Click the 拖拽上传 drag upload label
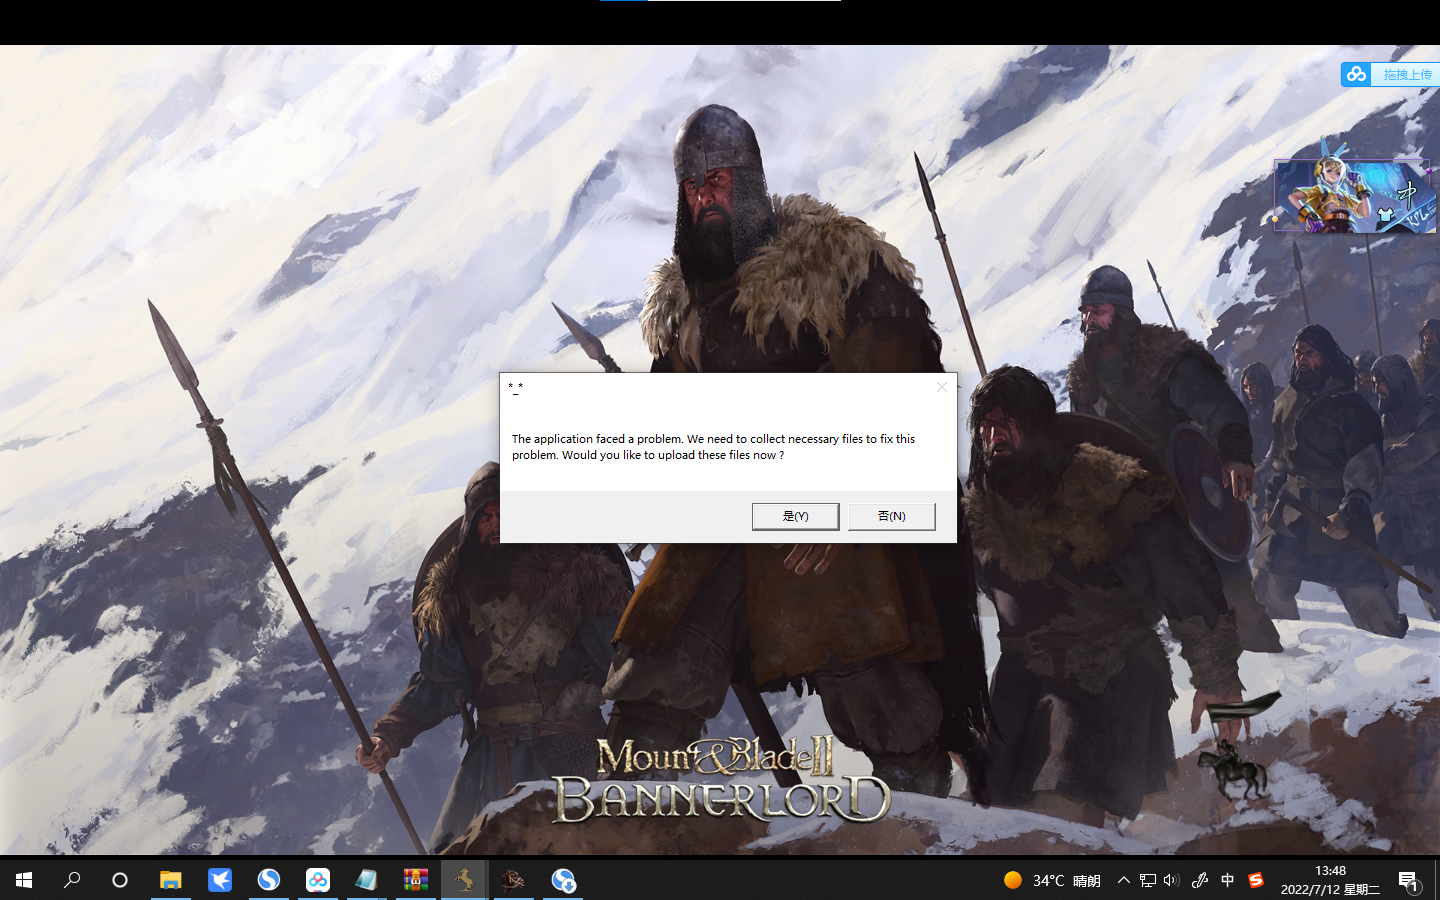 click(1407, 74)
